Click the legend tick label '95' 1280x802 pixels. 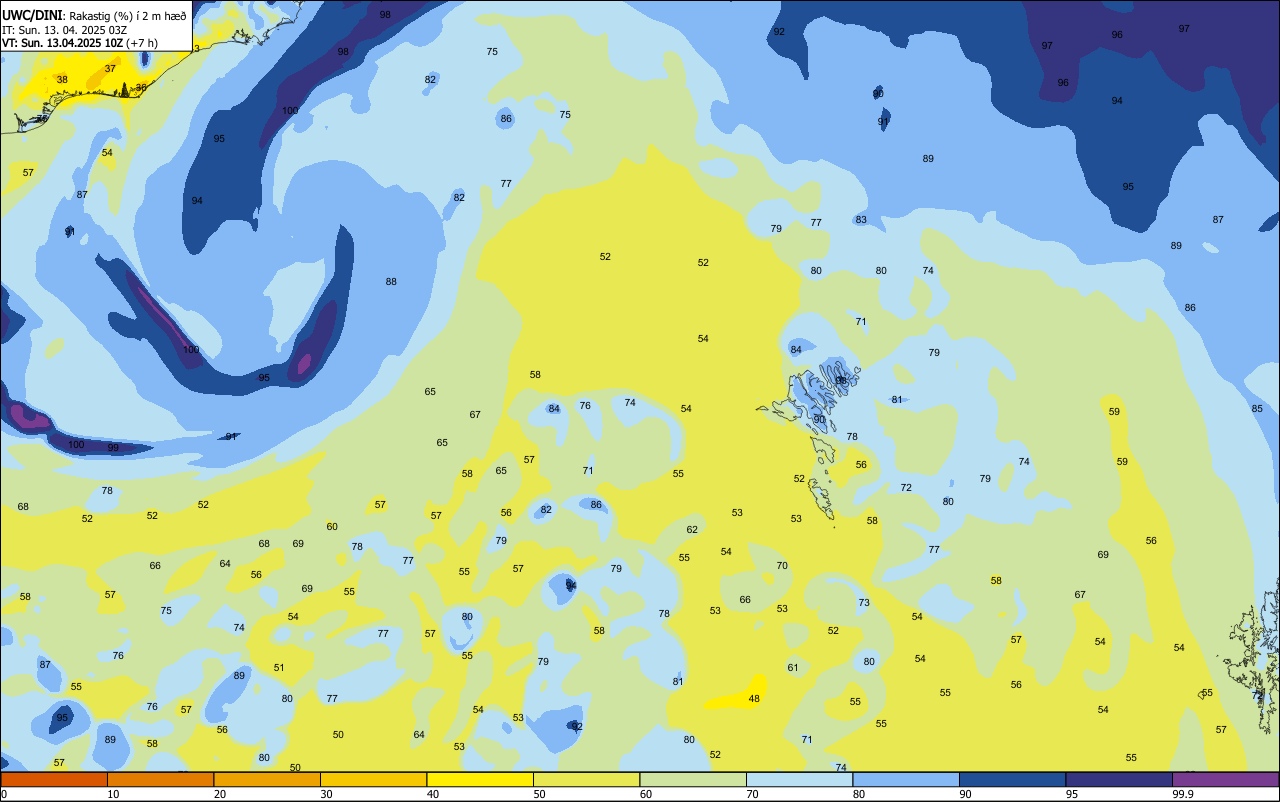click(x=1072, y=794)
